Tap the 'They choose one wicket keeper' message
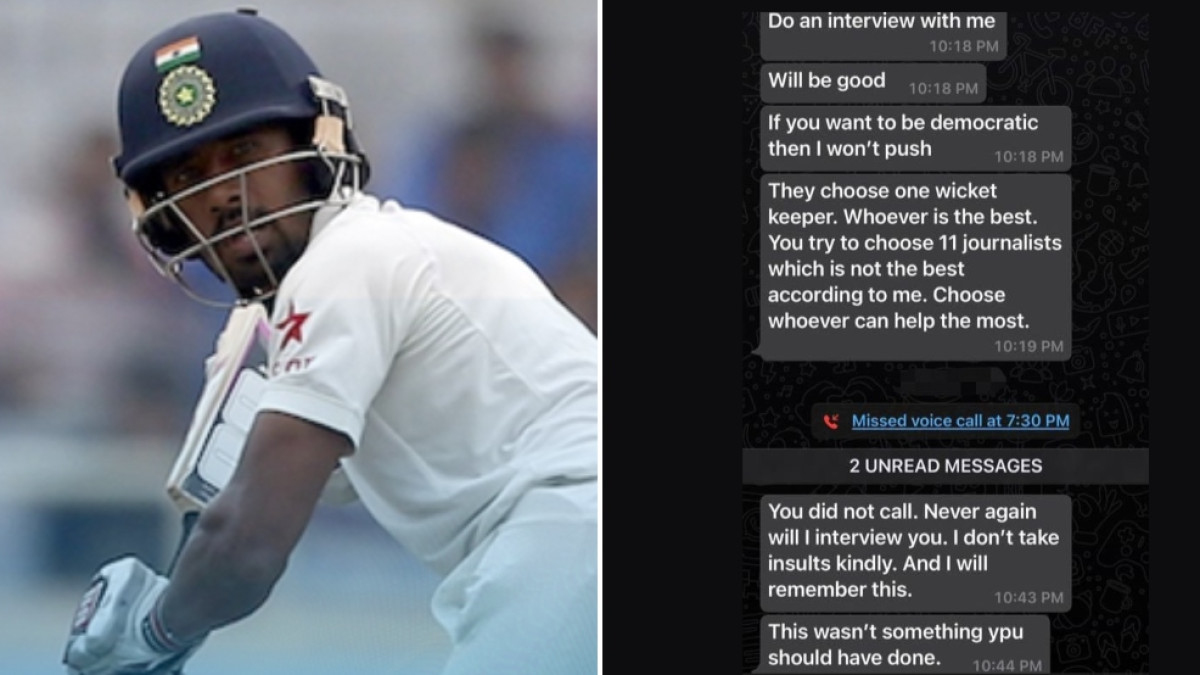Viewport: 1200px width, 675px height. (x=915, y=267)
